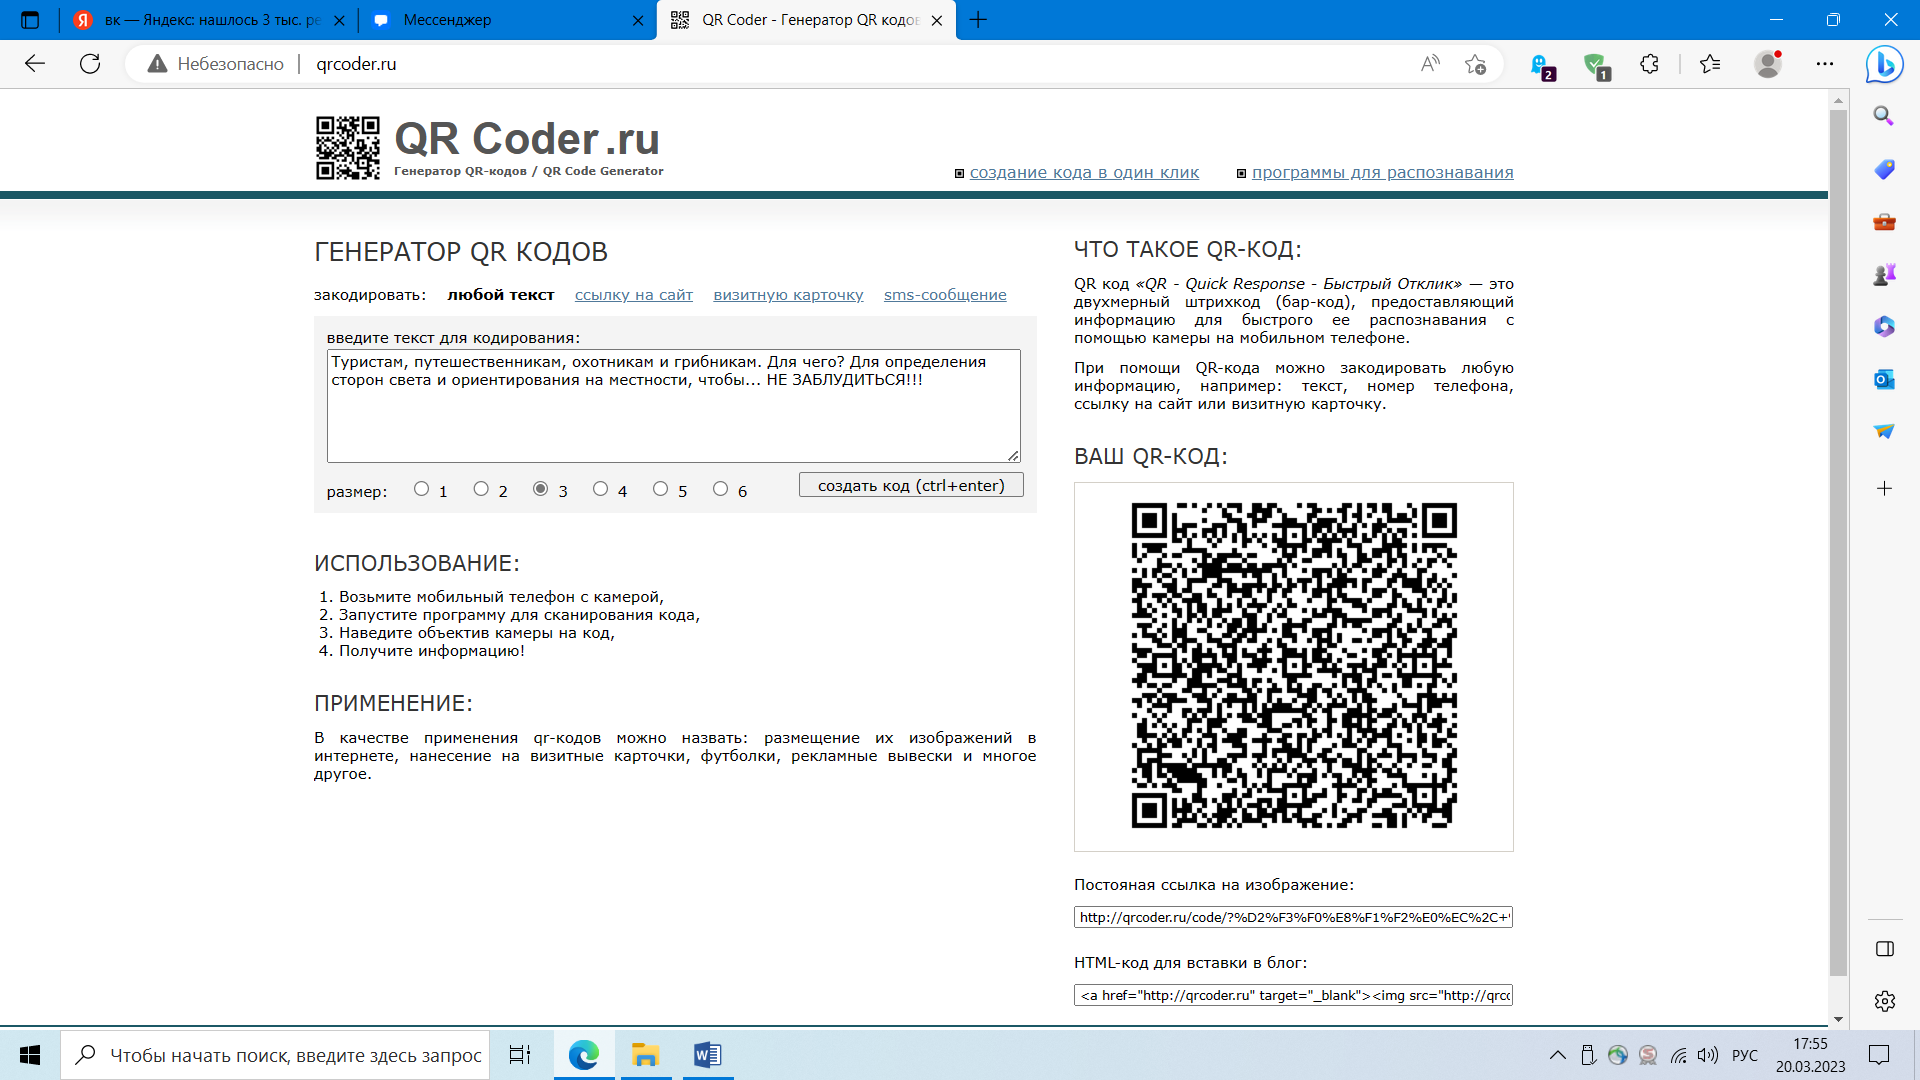Choose sms-сообщение encoding mode
Screen dimensions: 1920x1080
(x=945, y=295)
